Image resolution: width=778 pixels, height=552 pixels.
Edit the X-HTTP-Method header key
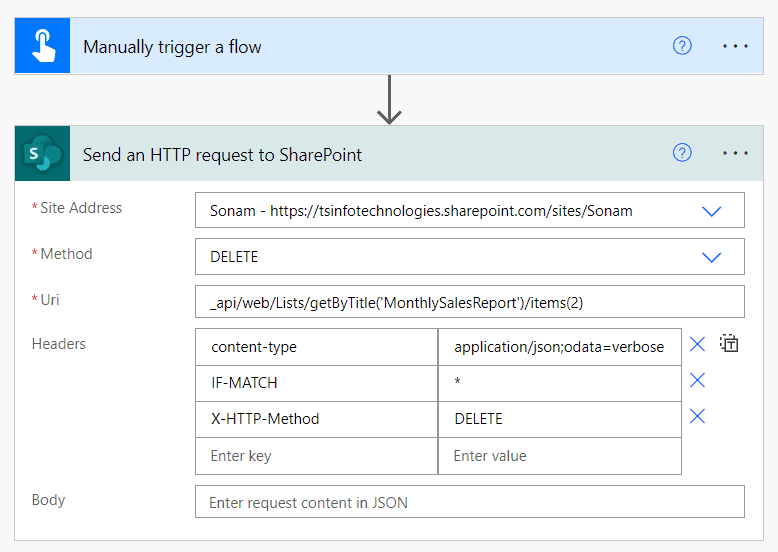pyautogui.click(x=317, y=419)
